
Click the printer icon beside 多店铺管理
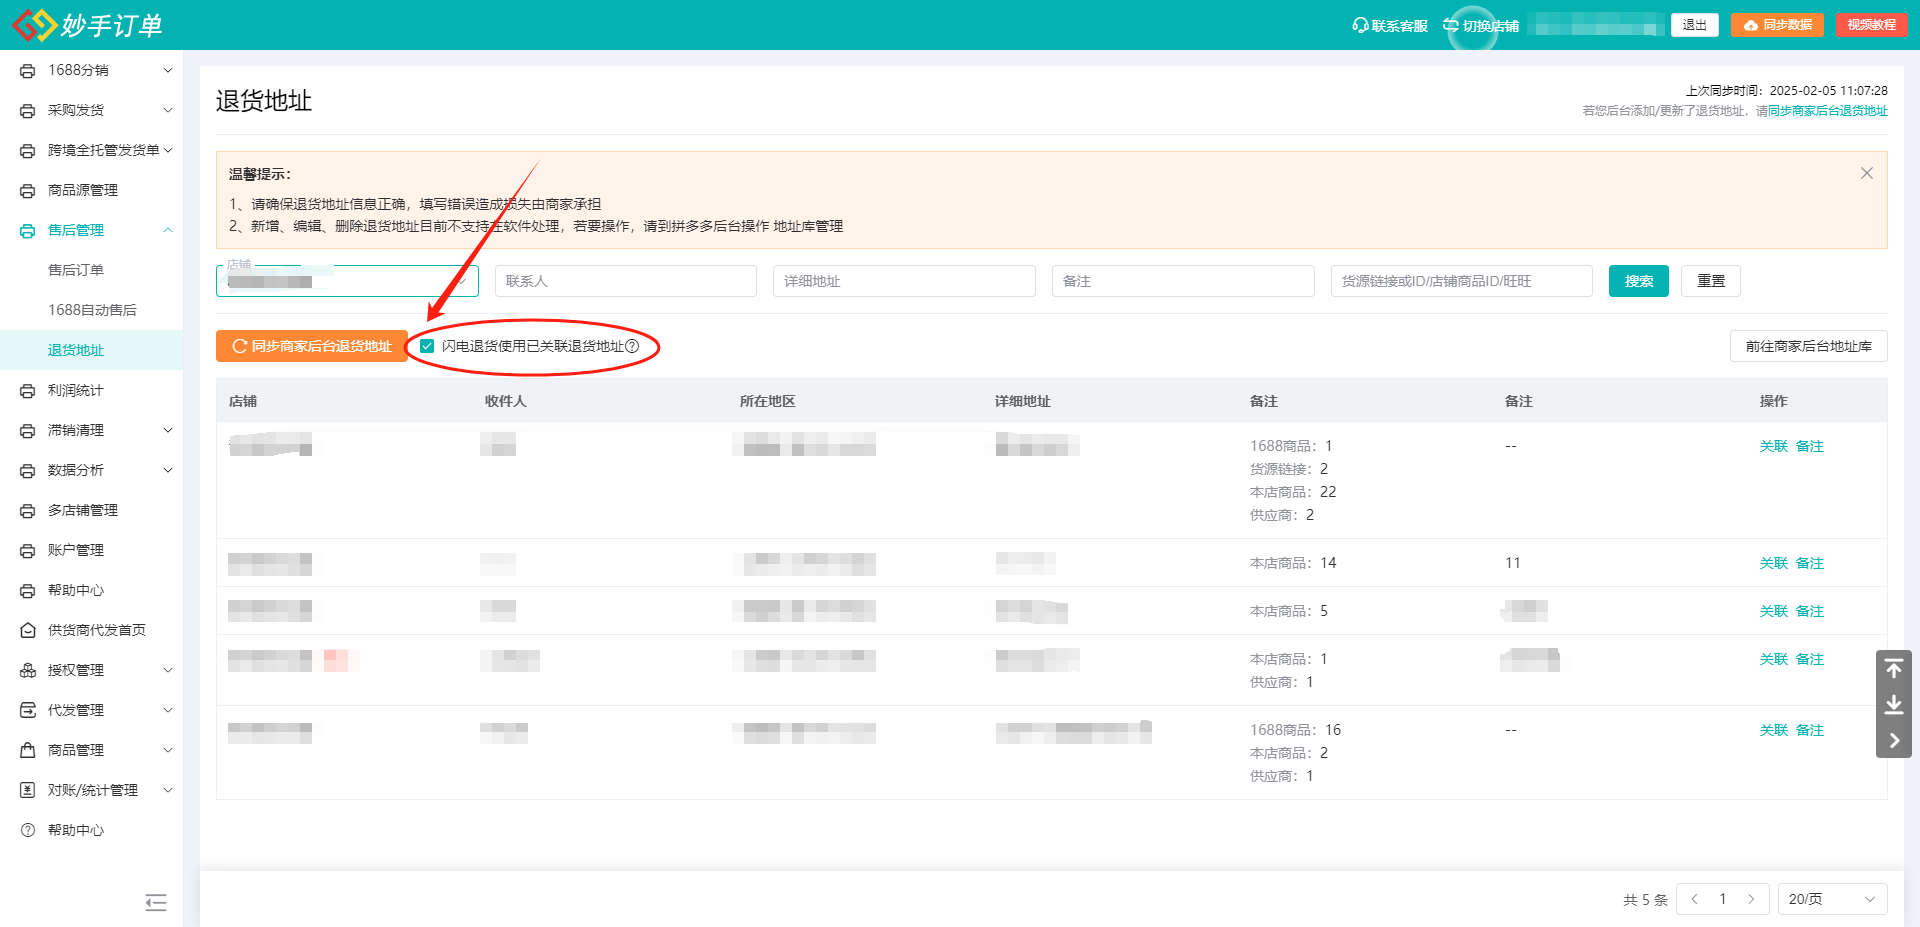point(28,511)
